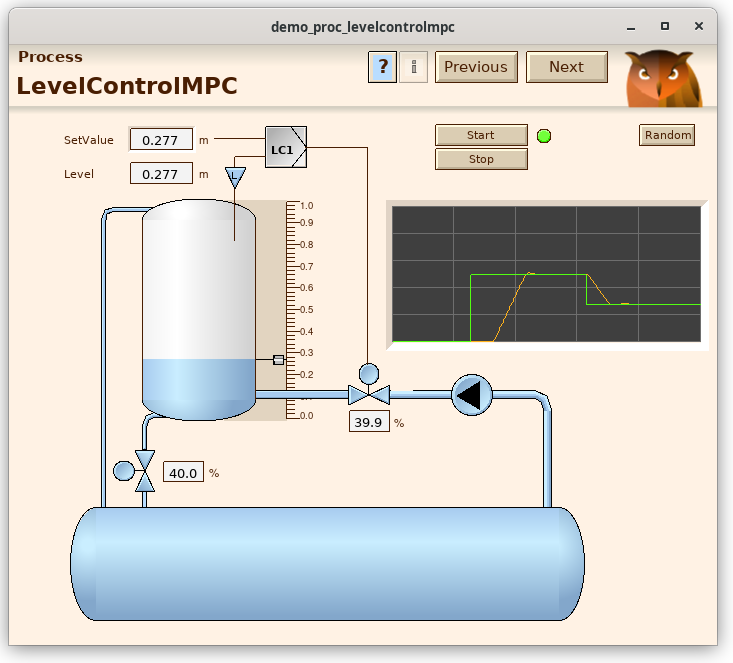Start the simulation
The width and height of the screenshot is (733, 663).
point(481,135)
